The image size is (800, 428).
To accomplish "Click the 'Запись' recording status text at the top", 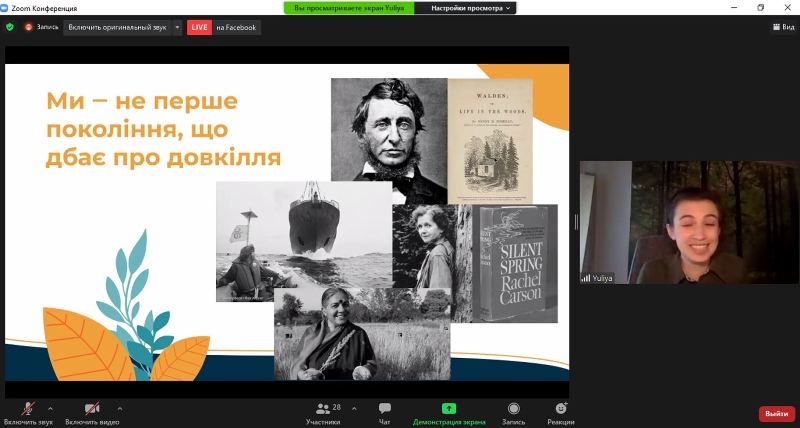I will tap(47, 27).
